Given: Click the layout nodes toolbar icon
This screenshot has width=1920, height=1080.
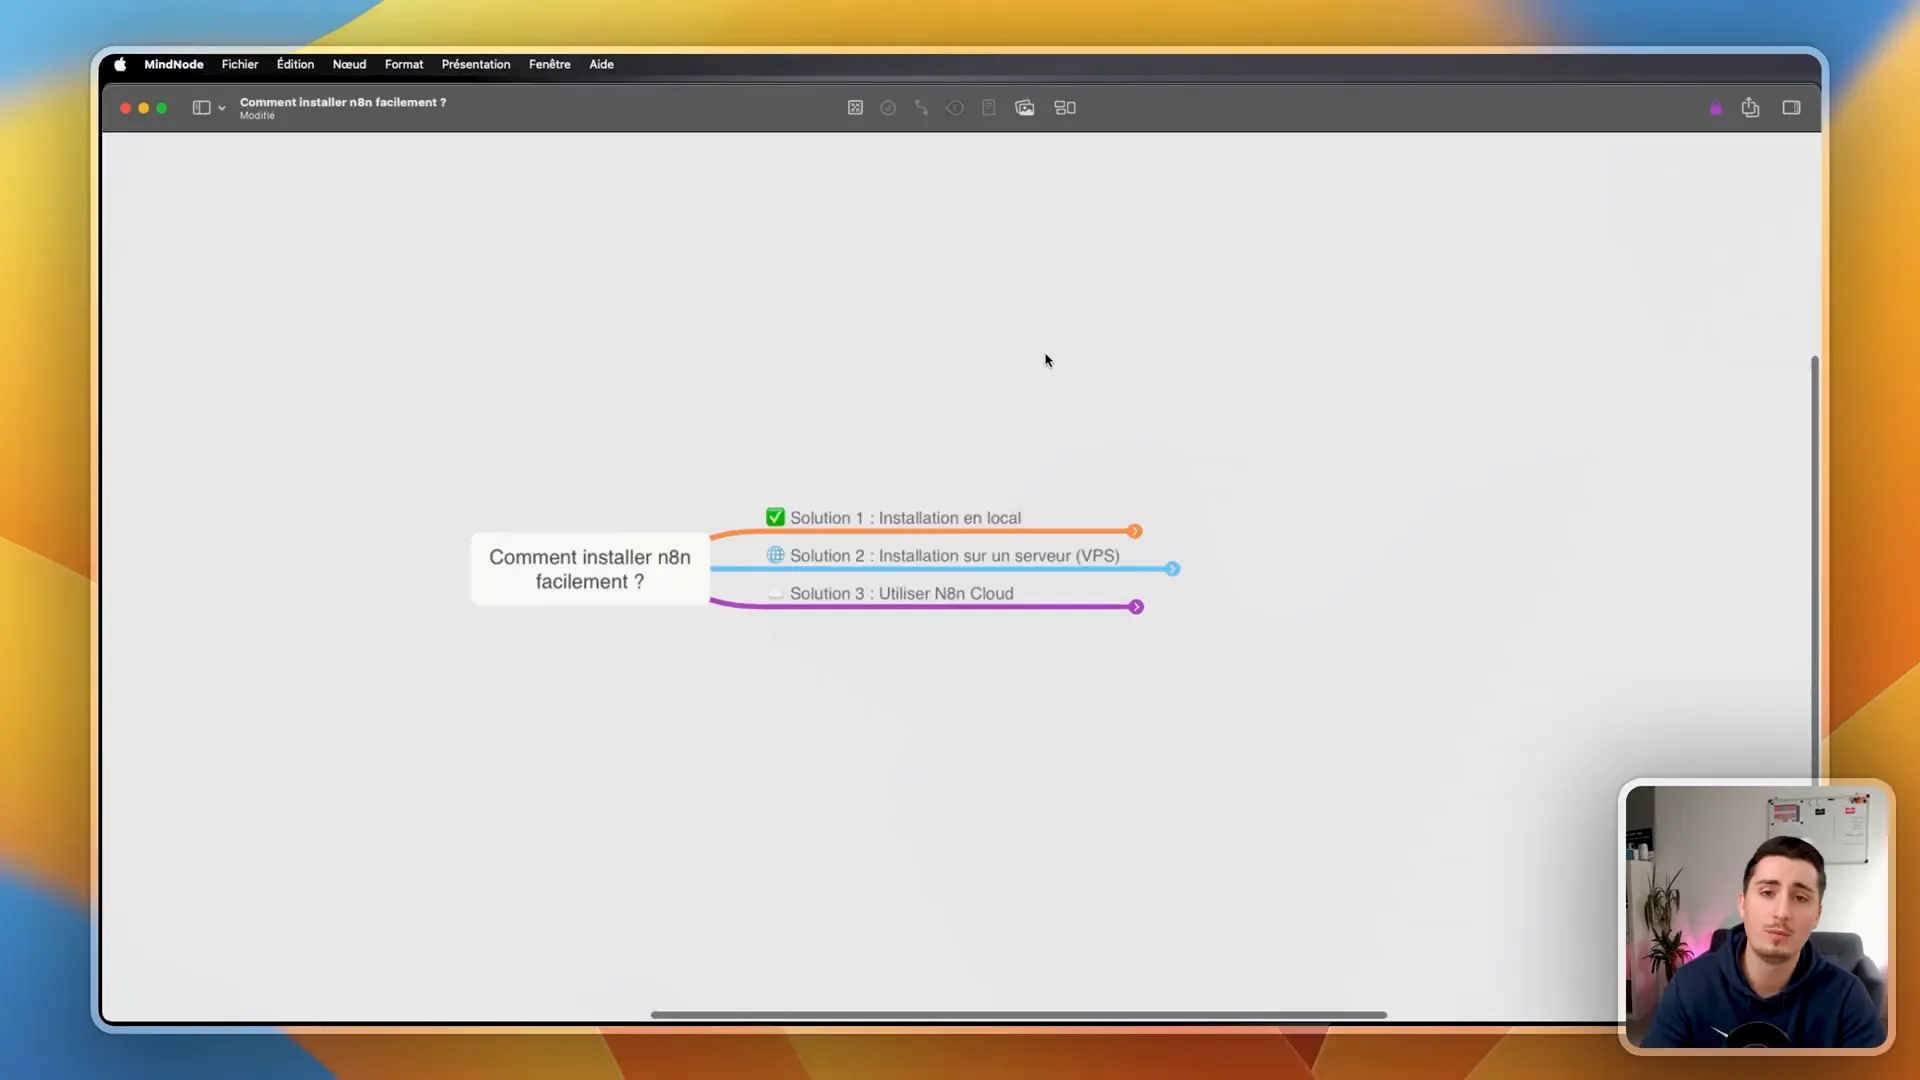Looking at the screenshot, I should pos(1065,108).
